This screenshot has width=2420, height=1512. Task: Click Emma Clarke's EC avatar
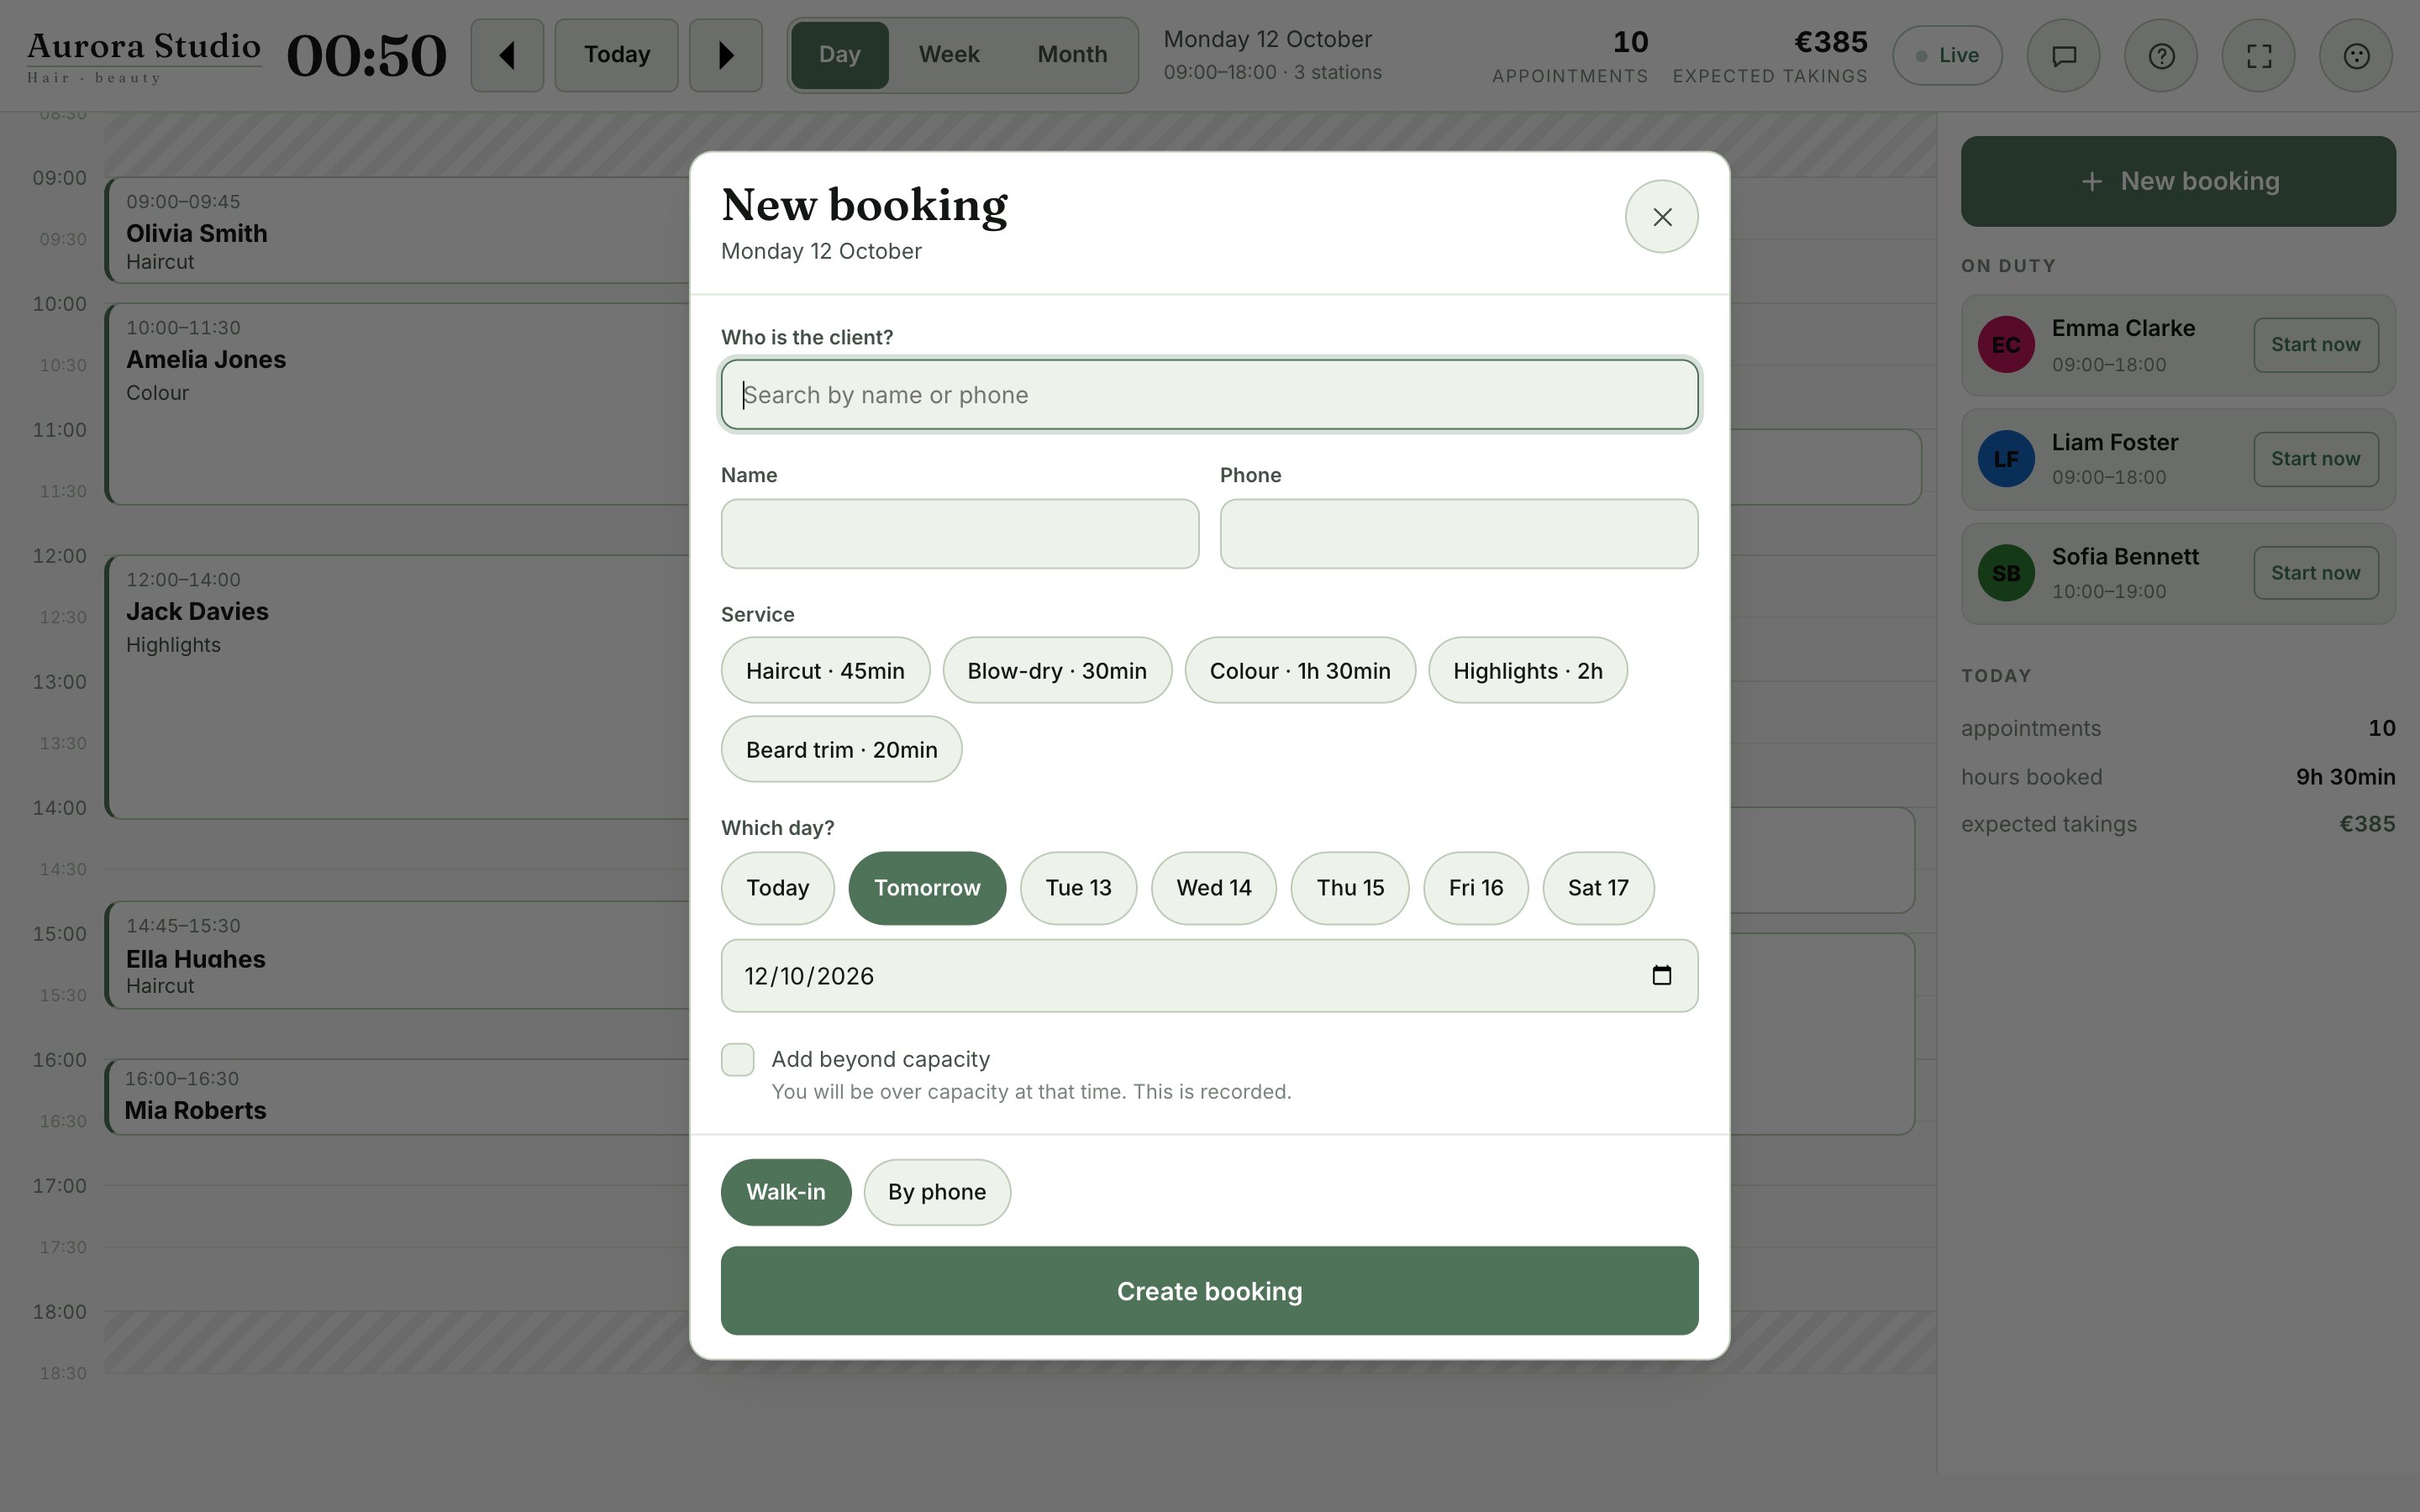tap(2006, 345)
